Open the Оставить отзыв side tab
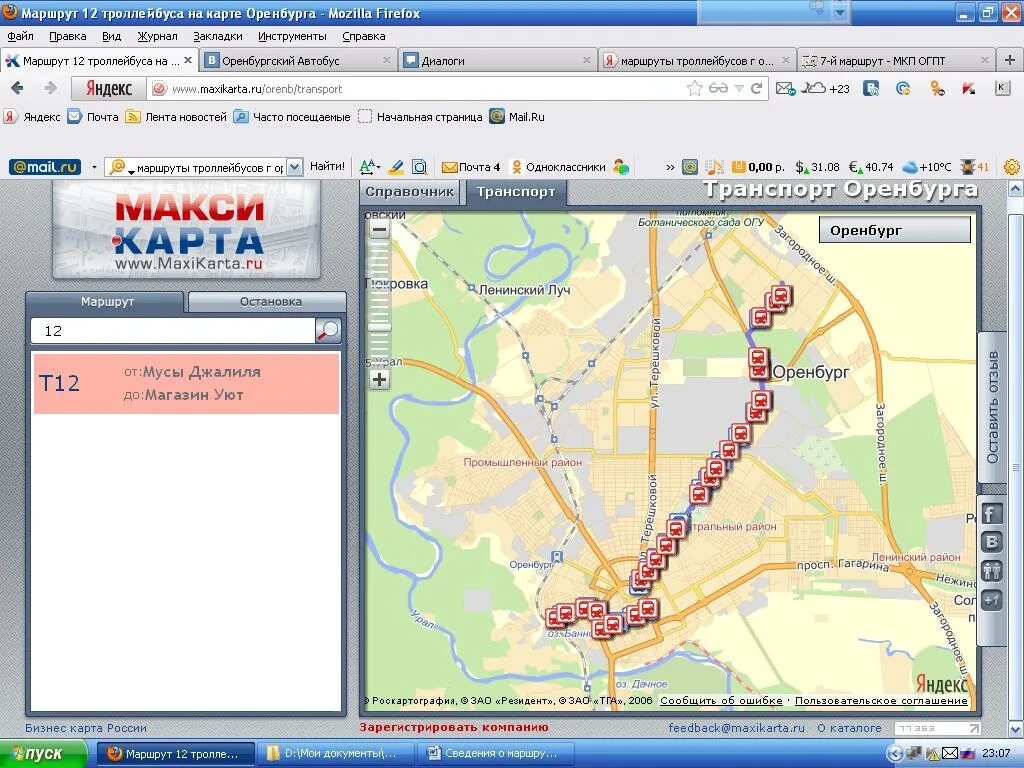The image size is (1024, 768). coord(992,408)
